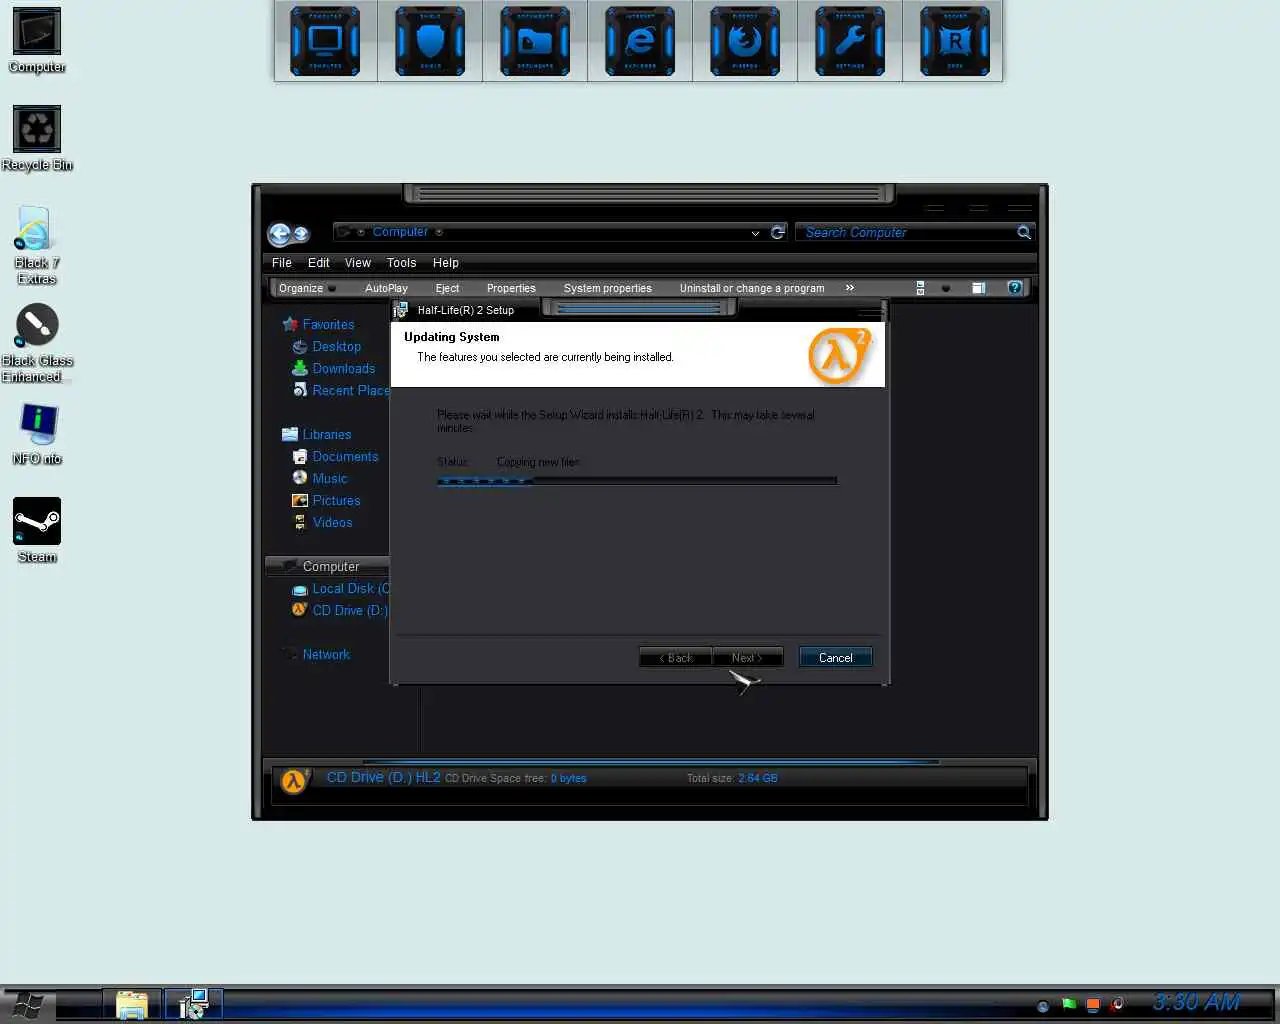The width and height of the screenshot is (1280, 1024).
Task: Open the dropdown arrow after Computer breadcrumb
Action: (x=439, y=232)
